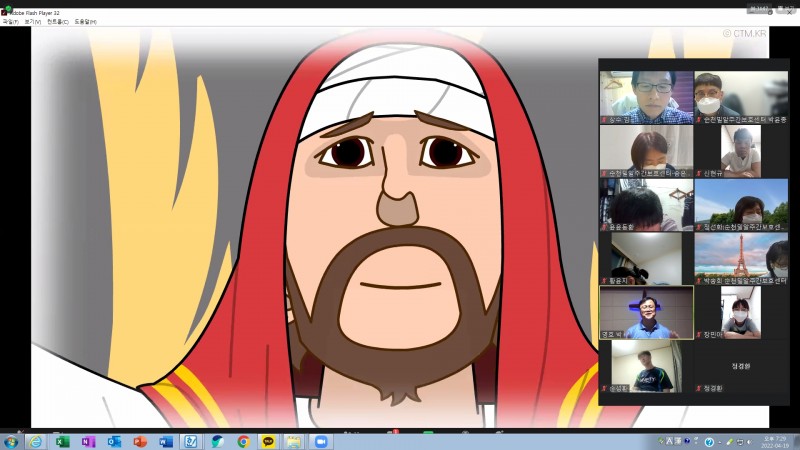Open KakaoTalk from the taskbar
The width and height of the screenshot is (800, 450).
(268, 441)
